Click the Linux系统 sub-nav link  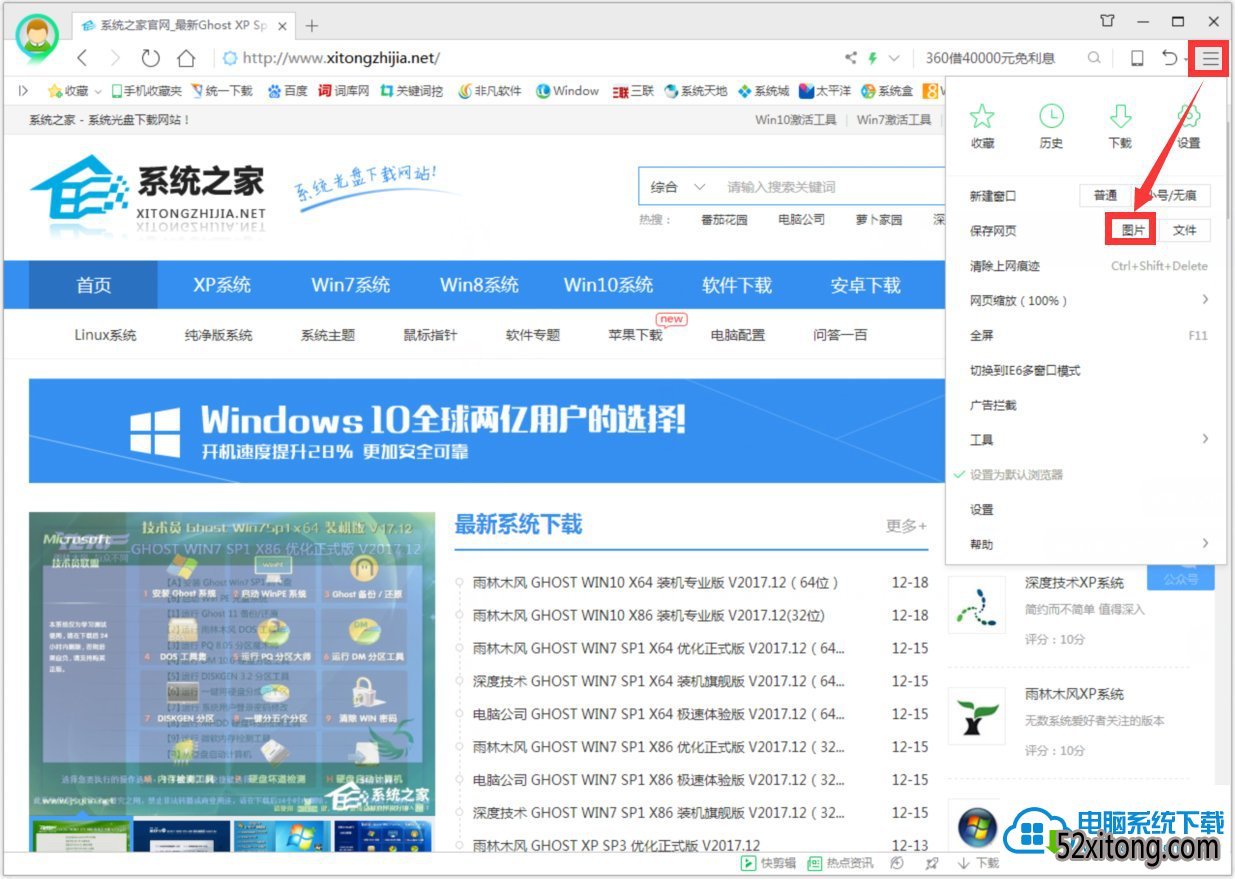[x=105, y=335]
